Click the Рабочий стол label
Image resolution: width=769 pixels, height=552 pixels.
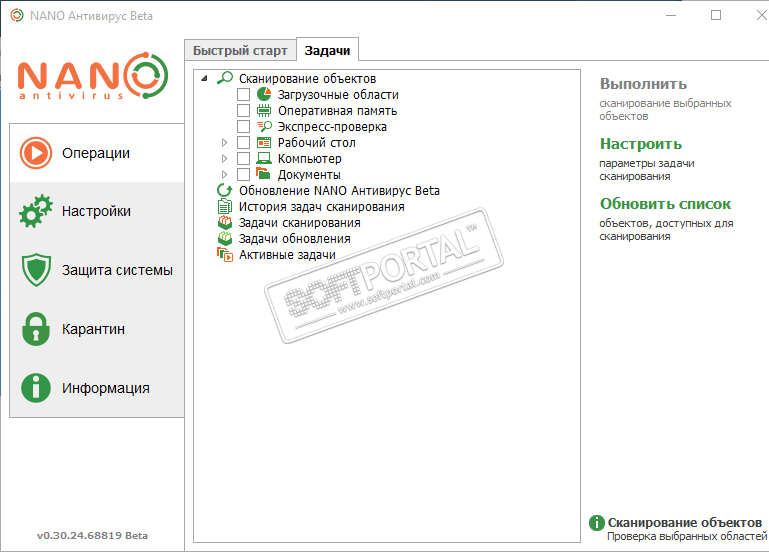(316, 143)
